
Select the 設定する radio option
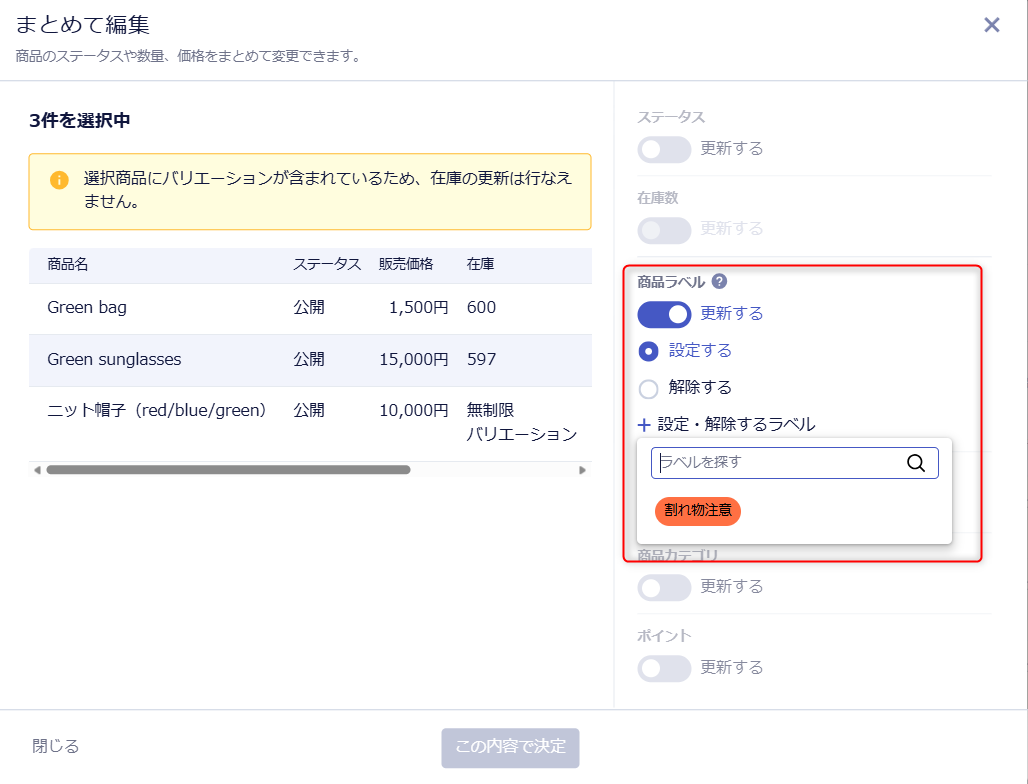coord(648,351)
